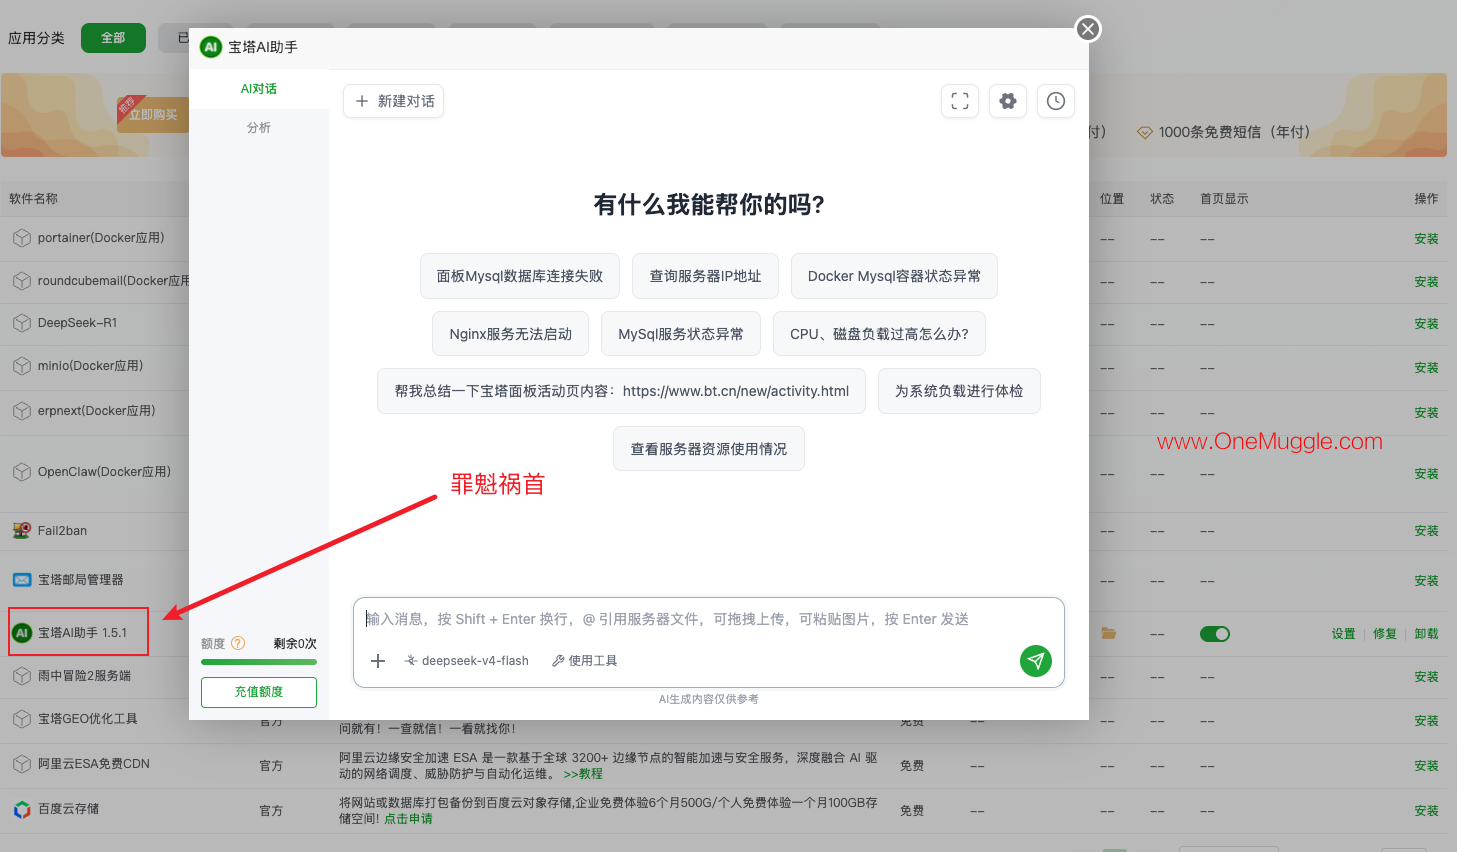Choose suggestion 面板Mysql数据库连接失败

(520, 276)
